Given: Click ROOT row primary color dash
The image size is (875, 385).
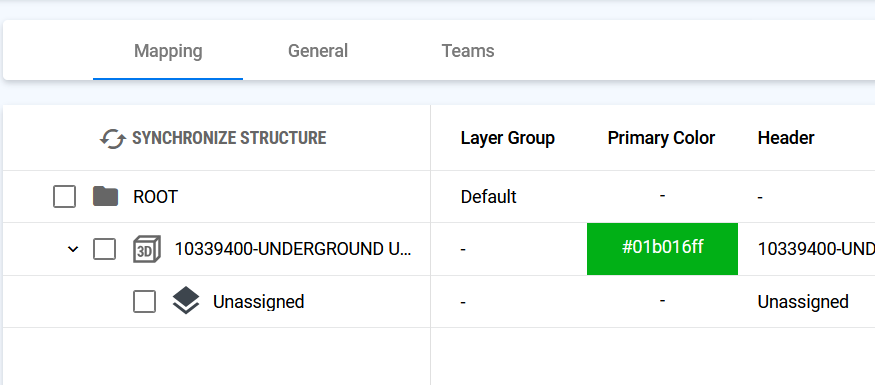Looking at the screenshot, I should pos(662,196).
